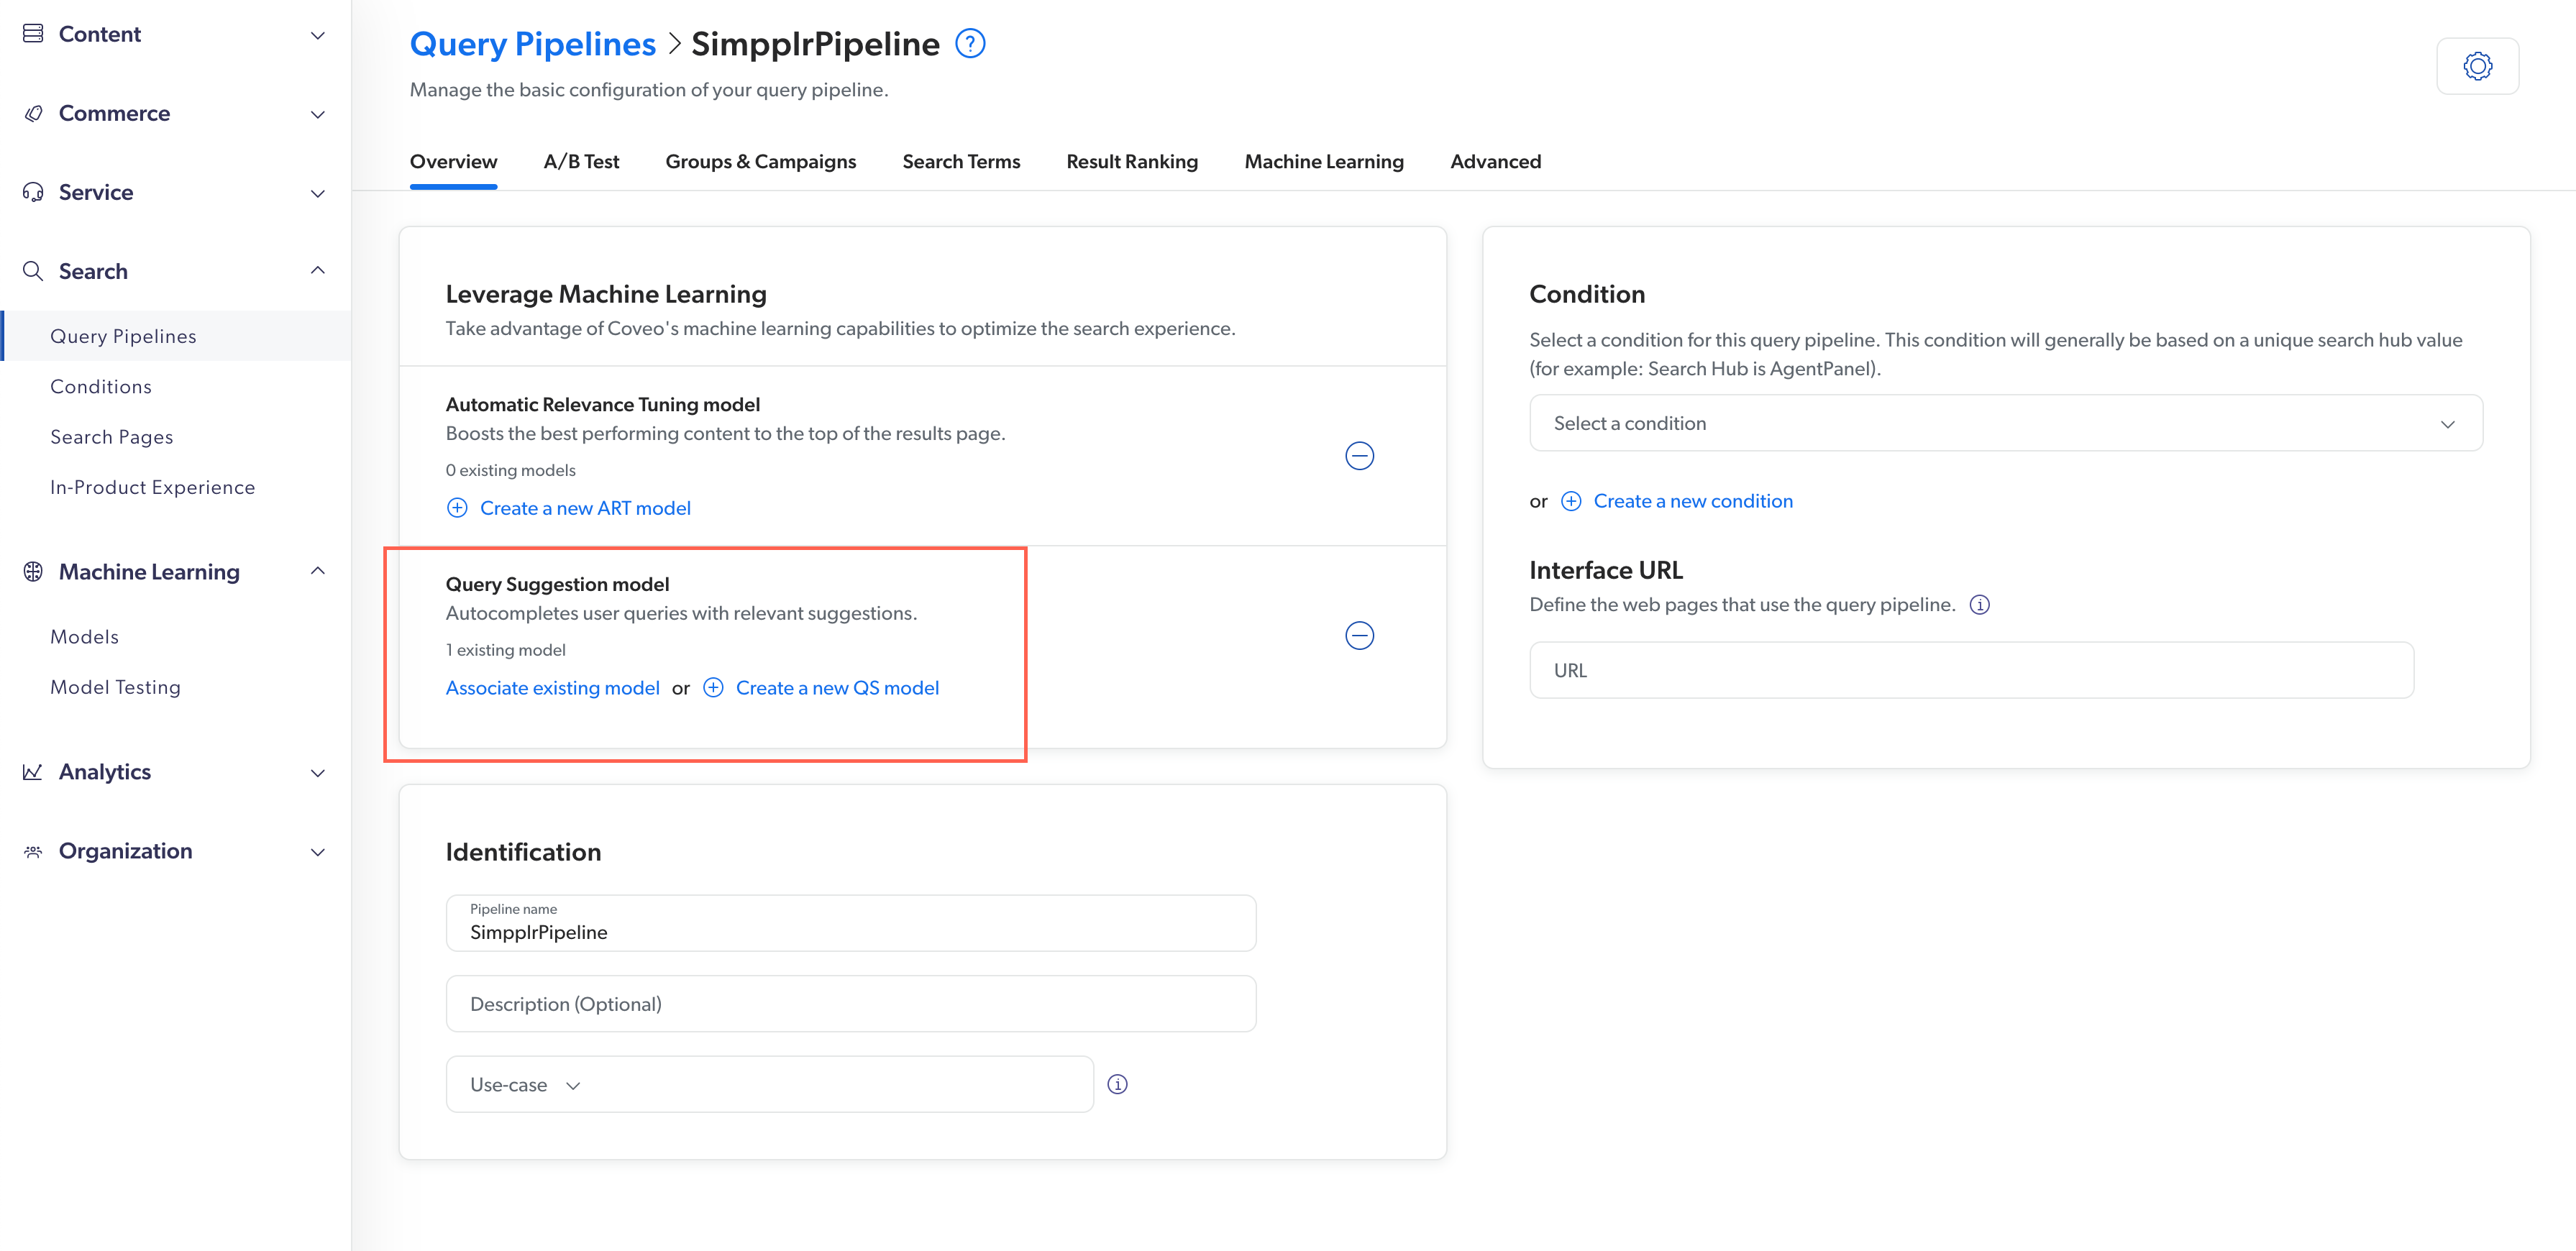
Task: Select the Commerce tag icon in sidebar
Action: tap(33, 113)
